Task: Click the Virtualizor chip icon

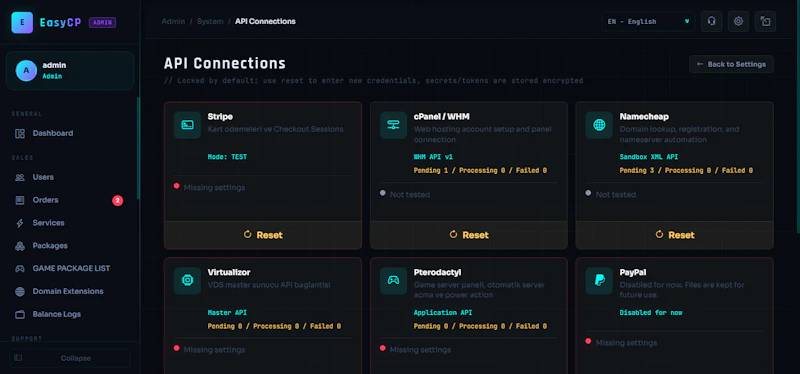Action: [187, 281]
